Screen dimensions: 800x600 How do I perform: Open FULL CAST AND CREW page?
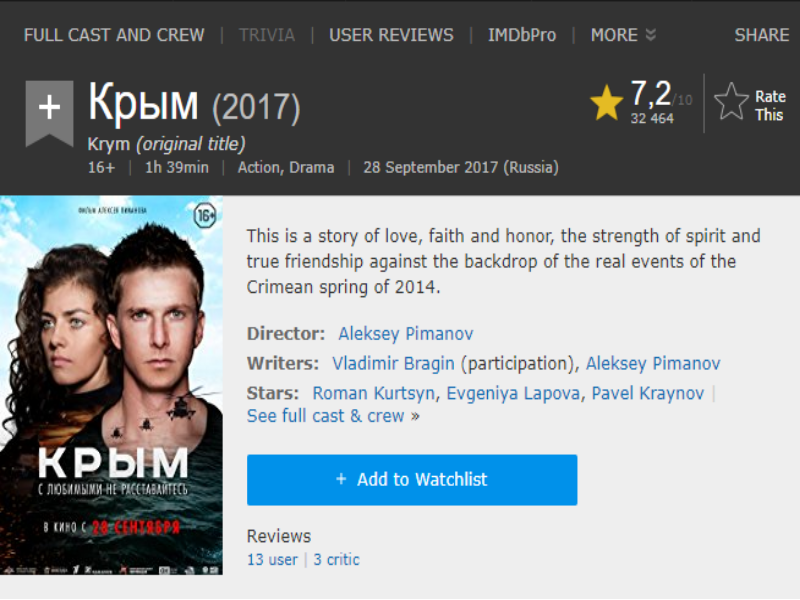click(x=114, y=35)
